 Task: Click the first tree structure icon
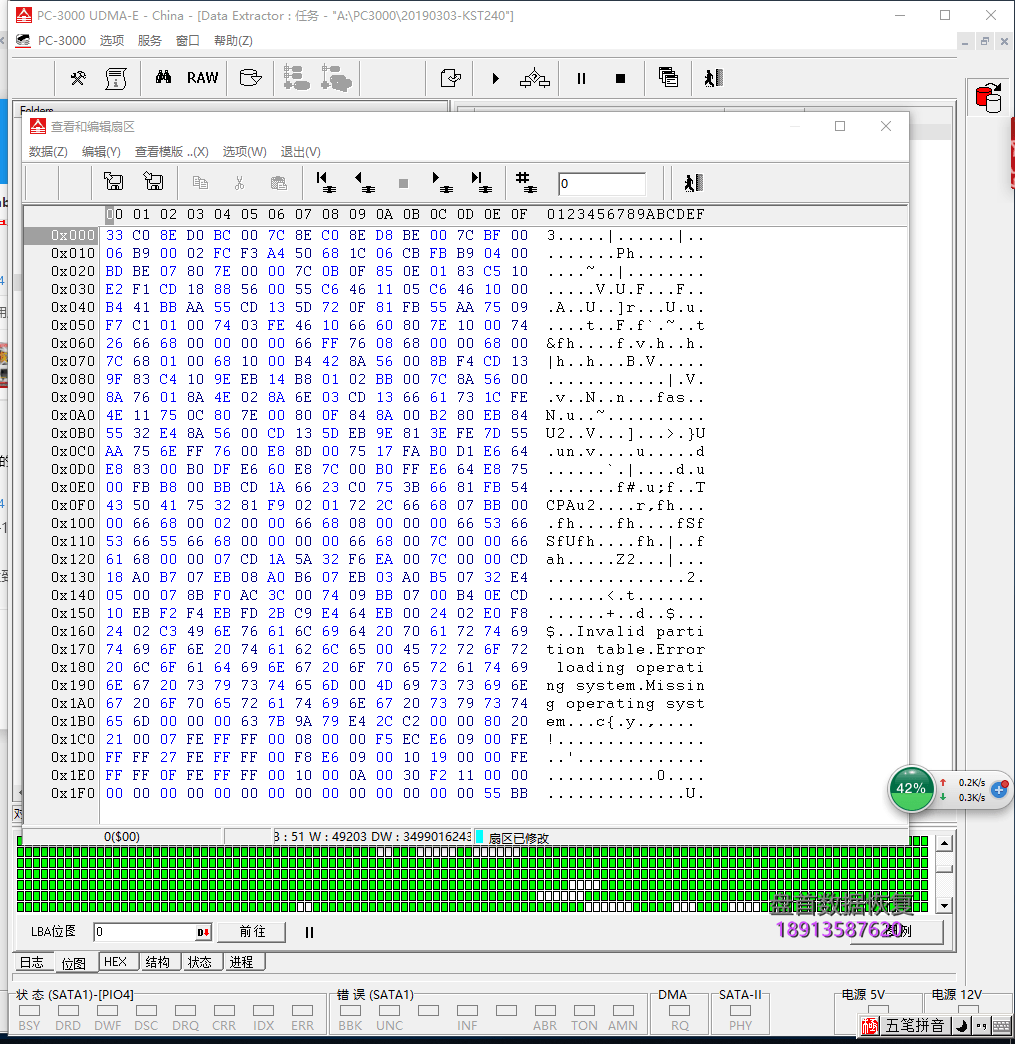296,78
